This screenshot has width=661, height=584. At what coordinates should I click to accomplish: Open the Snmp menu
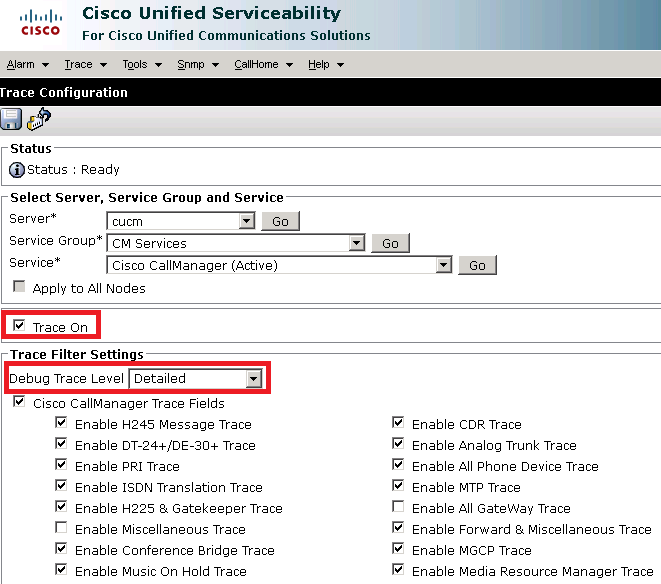coord(198,65)
